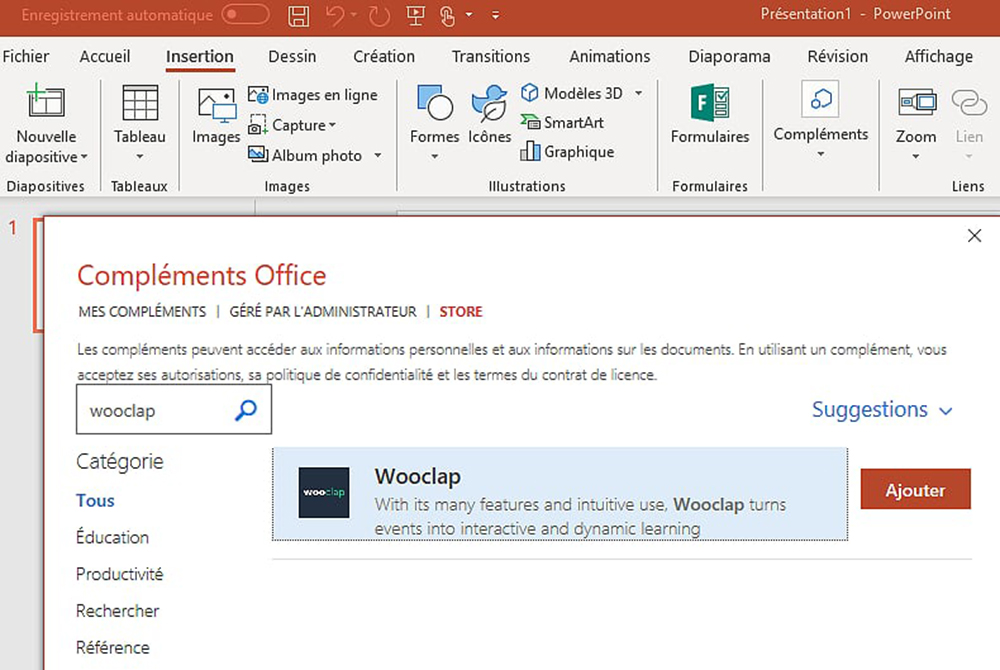Click the Modèles 3D cube icon
This screenshot has height=670, width=1000.
(x=529, y=93)
